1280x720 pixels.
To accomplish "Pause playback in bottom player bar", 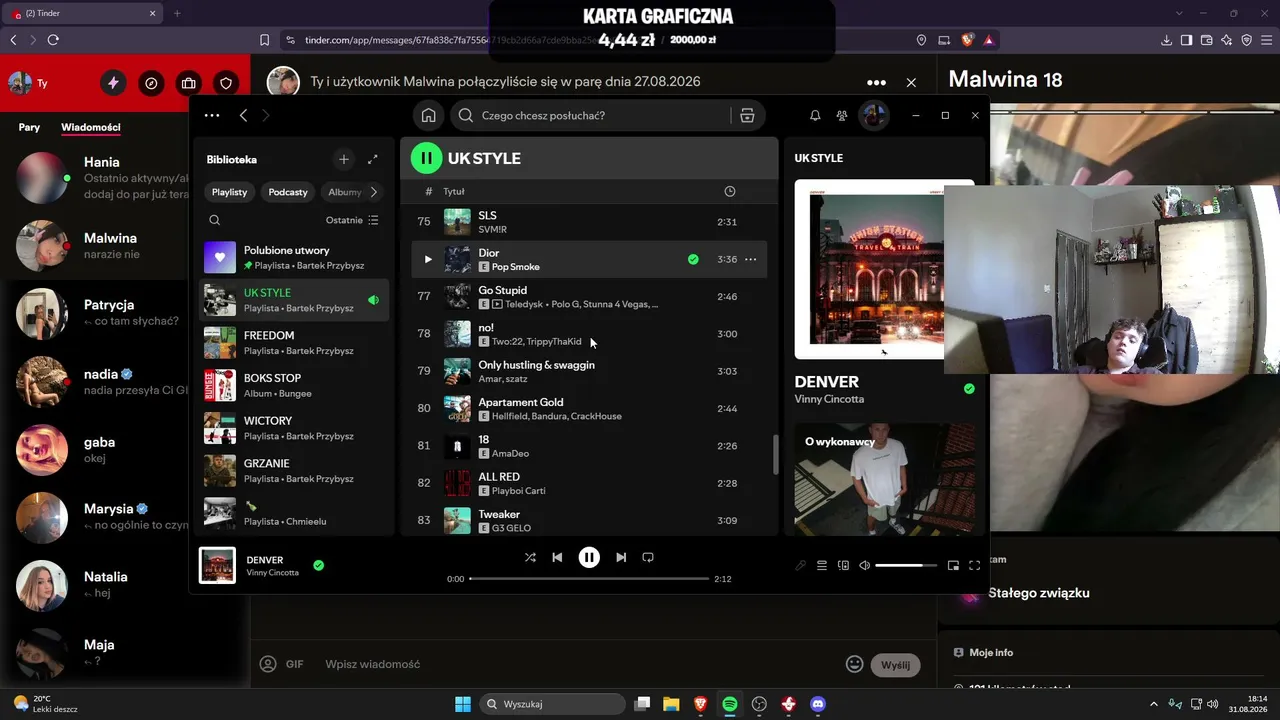I will click(x=589, y=557).
